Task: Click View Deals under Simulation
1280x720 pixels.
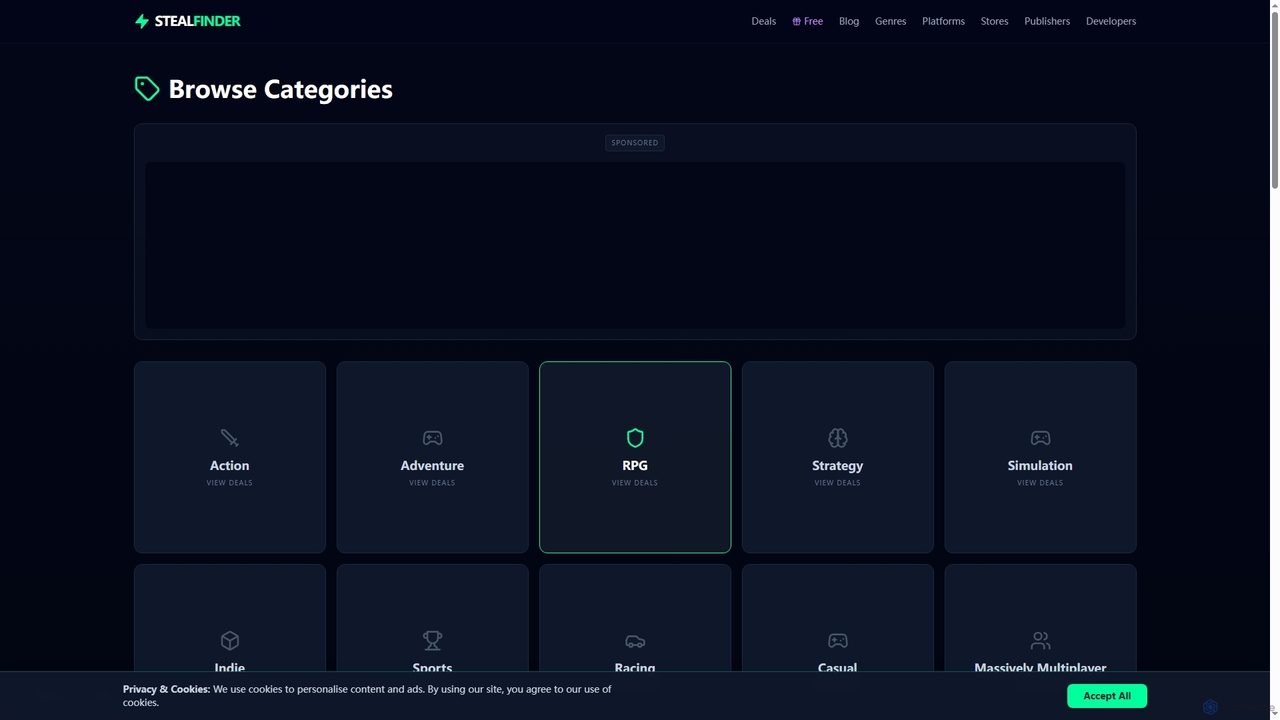Action: click(1040, 483)
